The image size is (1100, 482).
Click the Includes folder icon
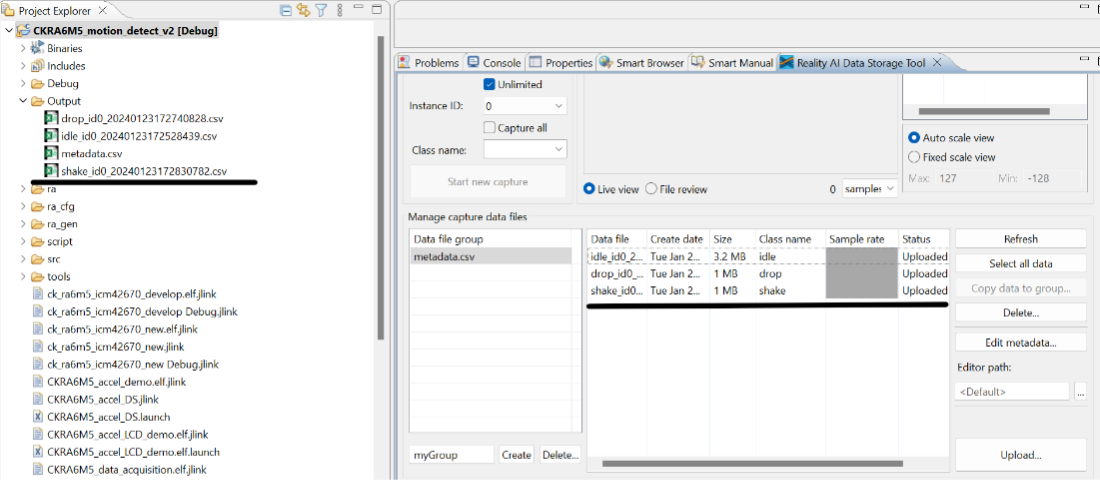tap(38, 66)
